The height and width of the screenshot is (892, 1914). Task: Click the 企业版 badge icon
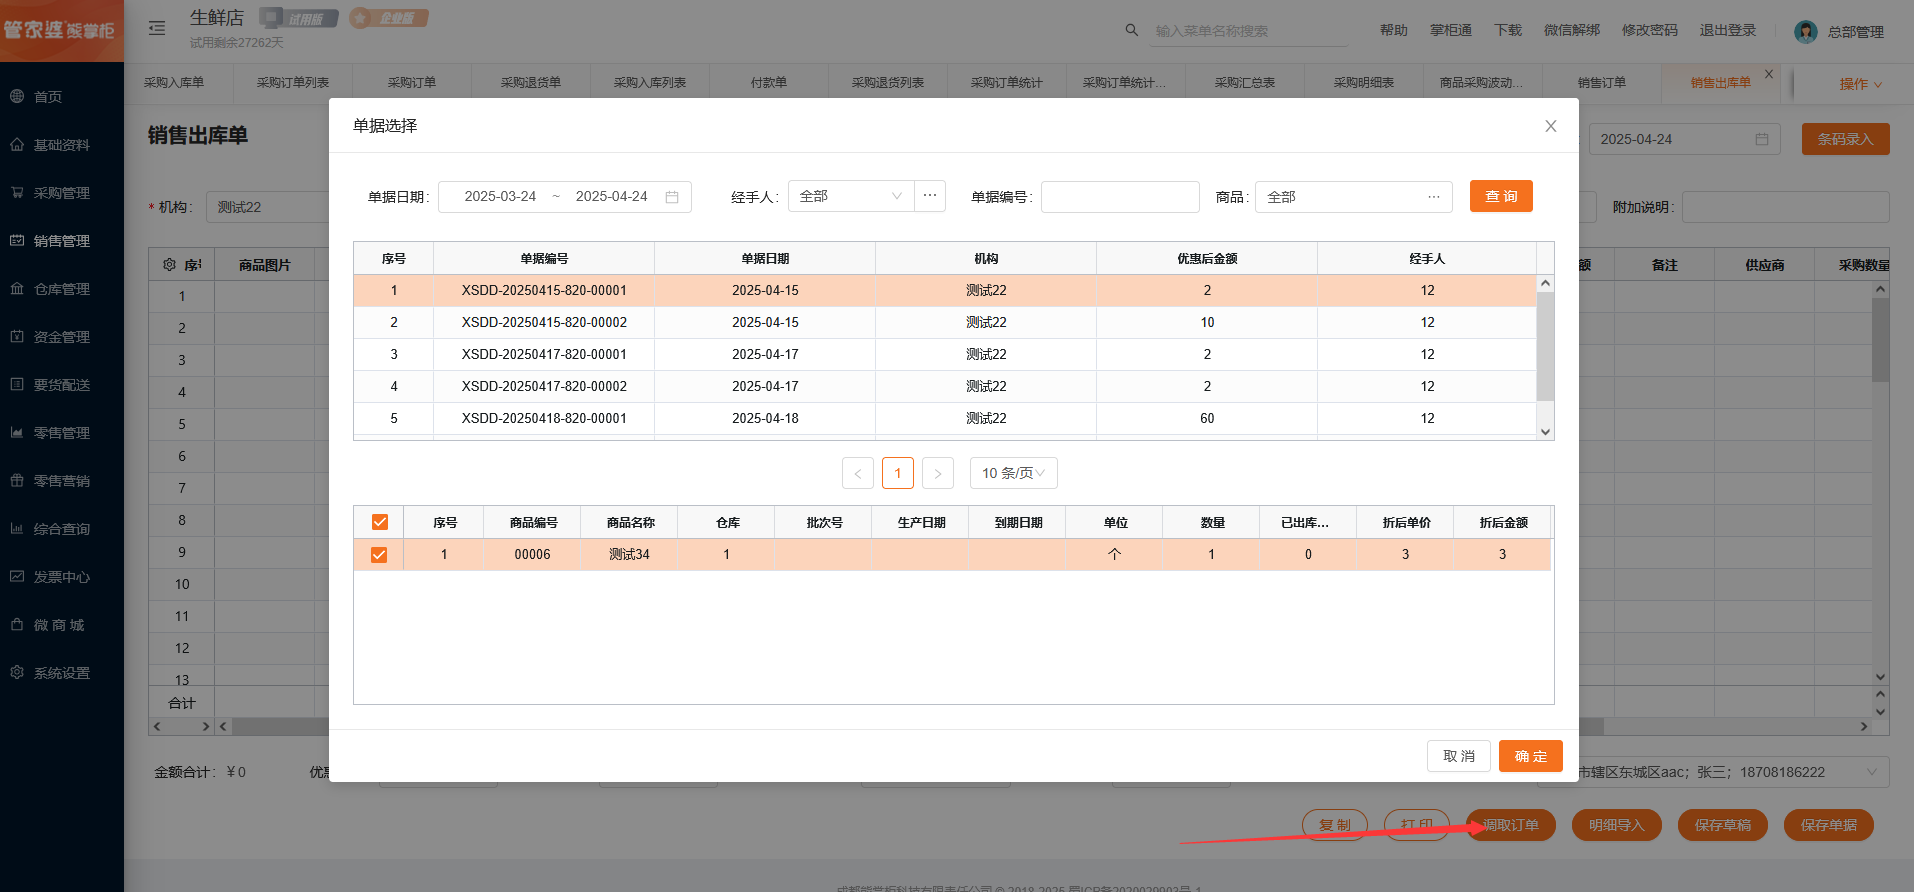389,18
